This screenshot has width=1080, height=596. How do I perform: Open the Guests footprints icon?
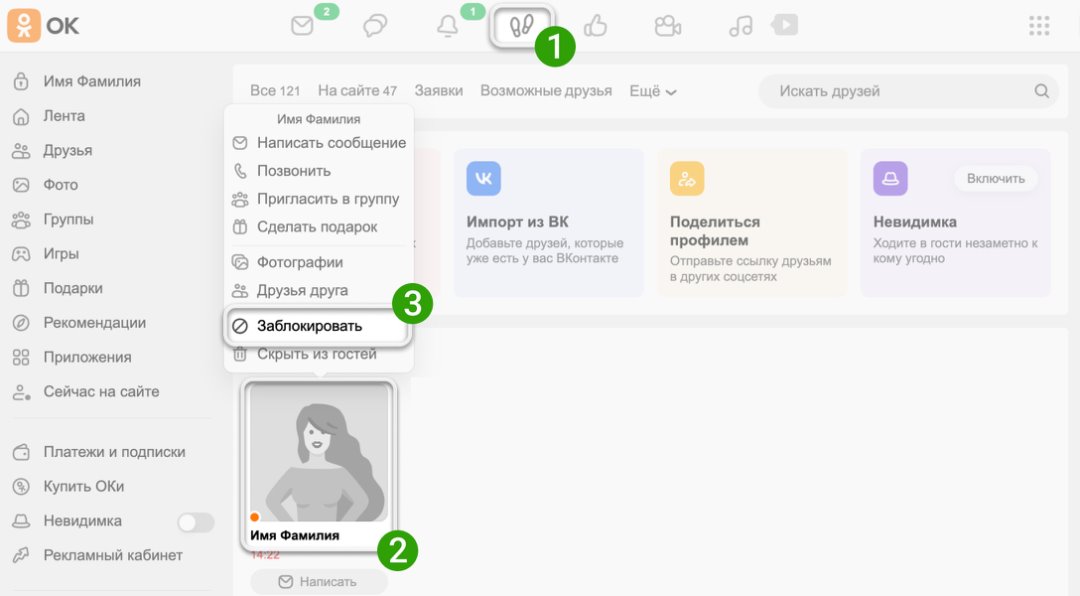tap(522, 27)
